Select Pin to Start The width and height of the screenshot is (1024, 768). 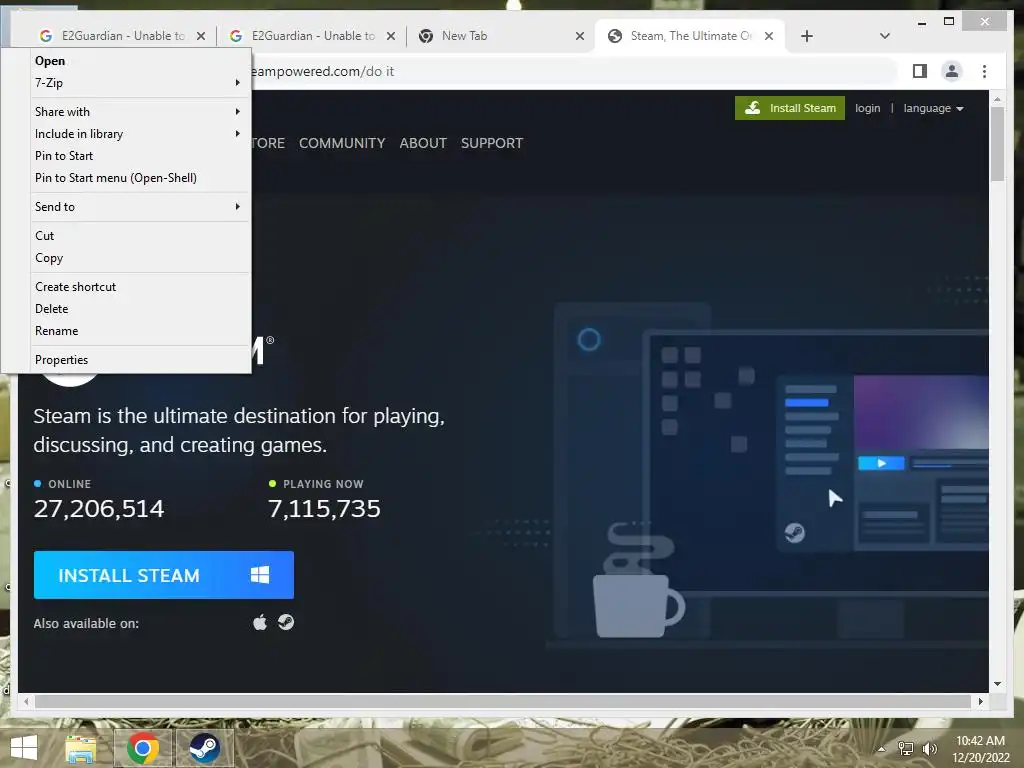tap(140, 156)
